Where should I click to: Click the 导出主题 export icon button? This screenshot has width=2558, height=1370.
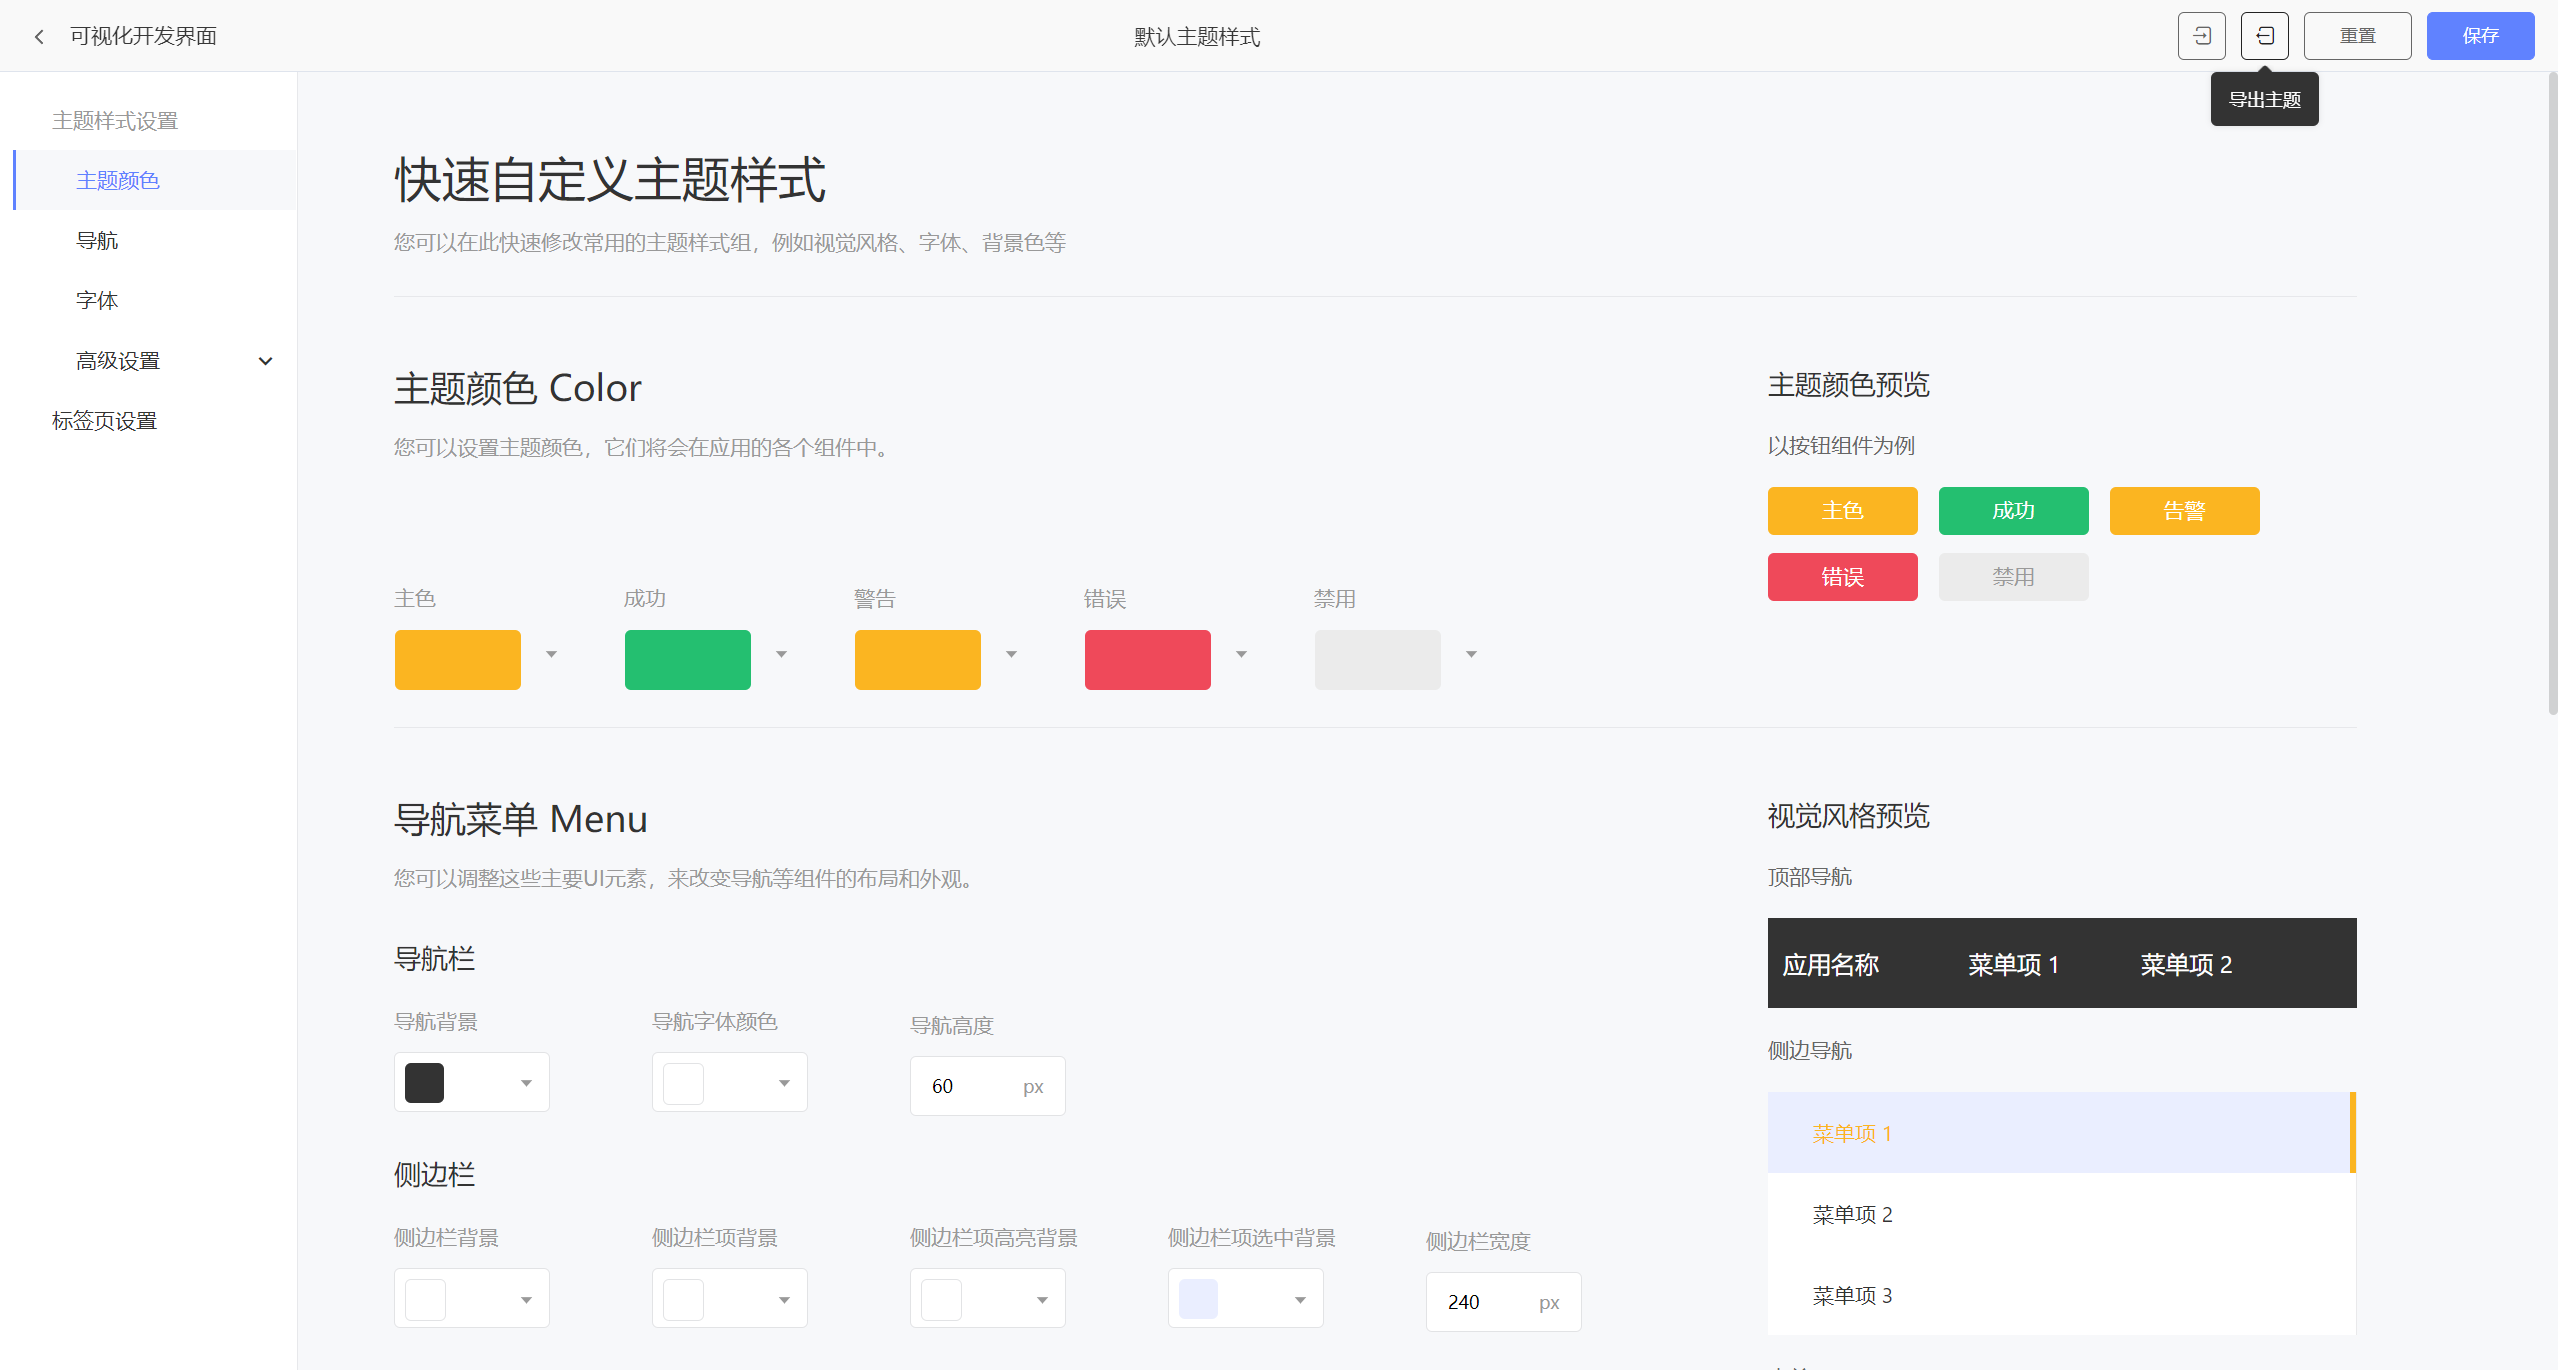tap(2264, 36)
